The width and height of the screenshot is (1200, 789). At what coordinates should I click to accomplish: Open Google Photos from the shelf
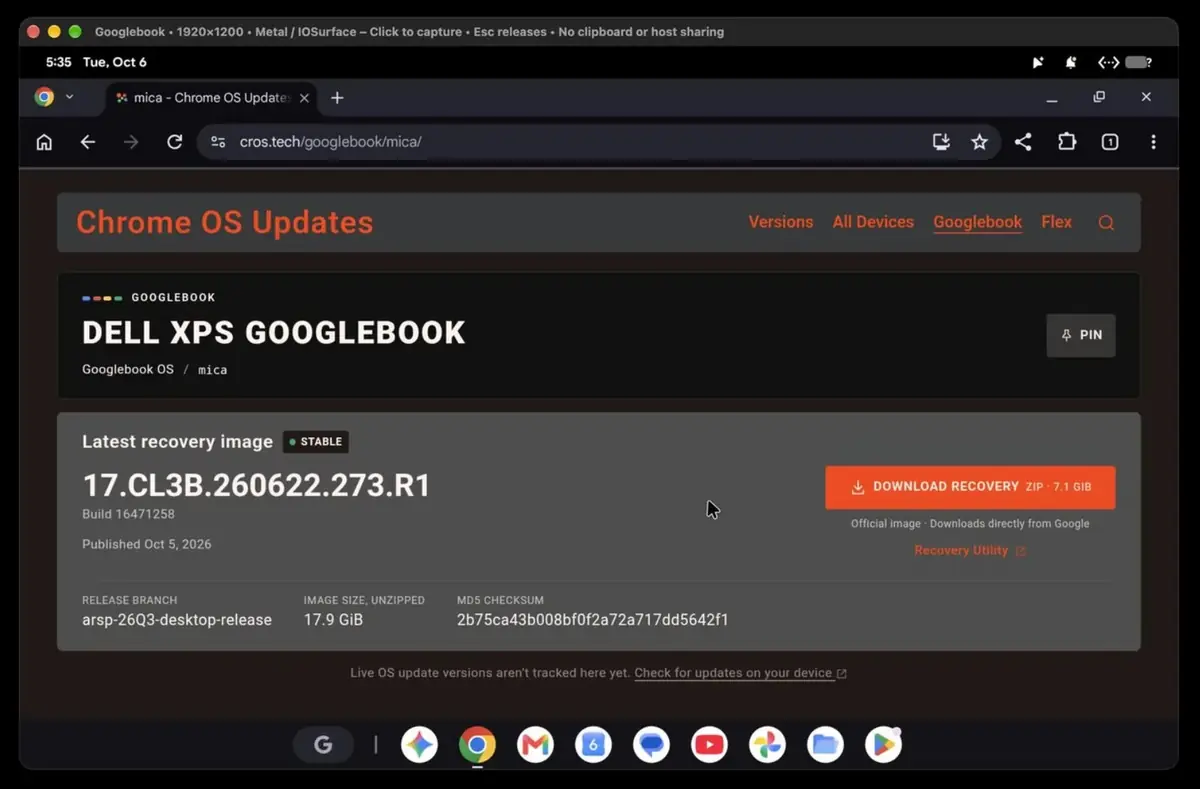(768, 744)
